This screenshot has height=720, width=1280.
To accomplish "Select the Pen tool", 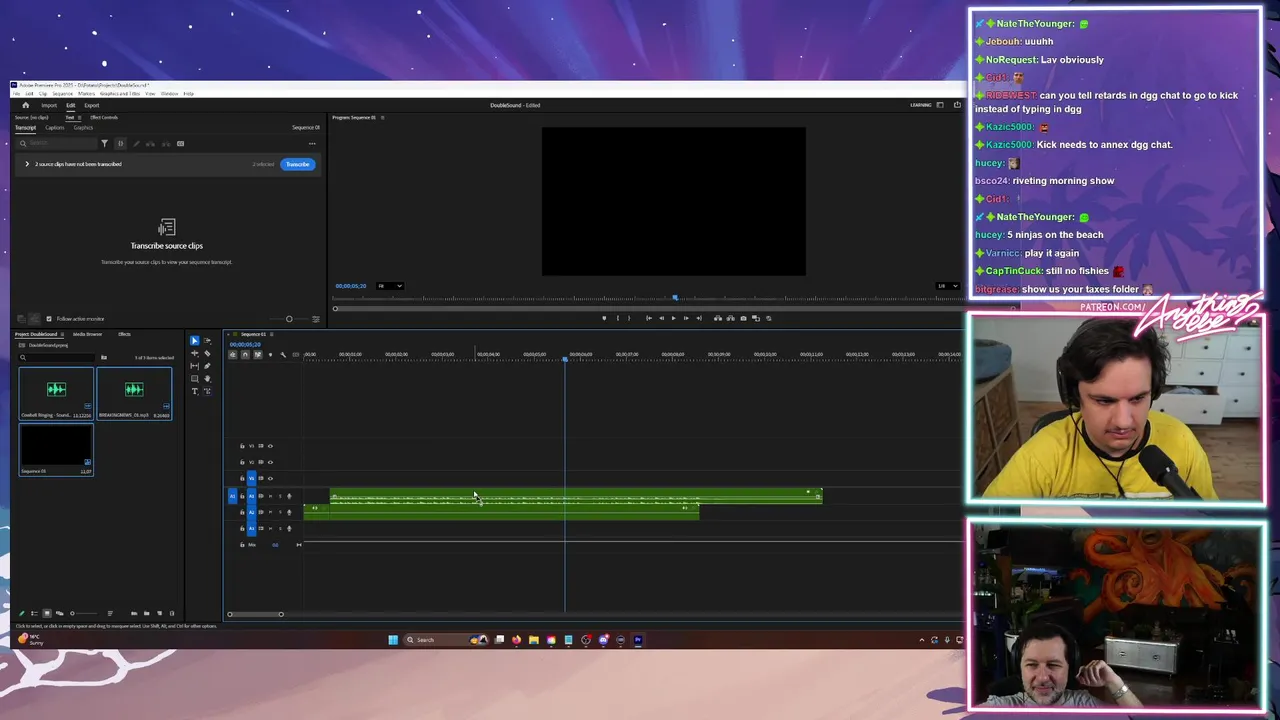I will 207,366.
